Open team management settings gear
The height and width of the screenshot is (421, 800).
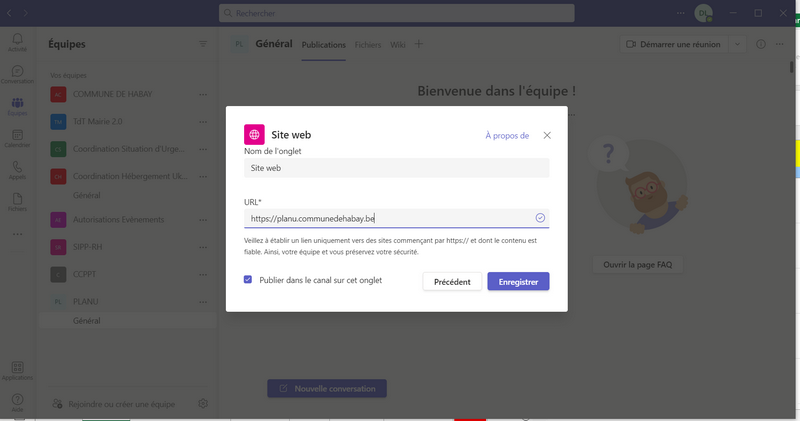[x=203, y=403]
